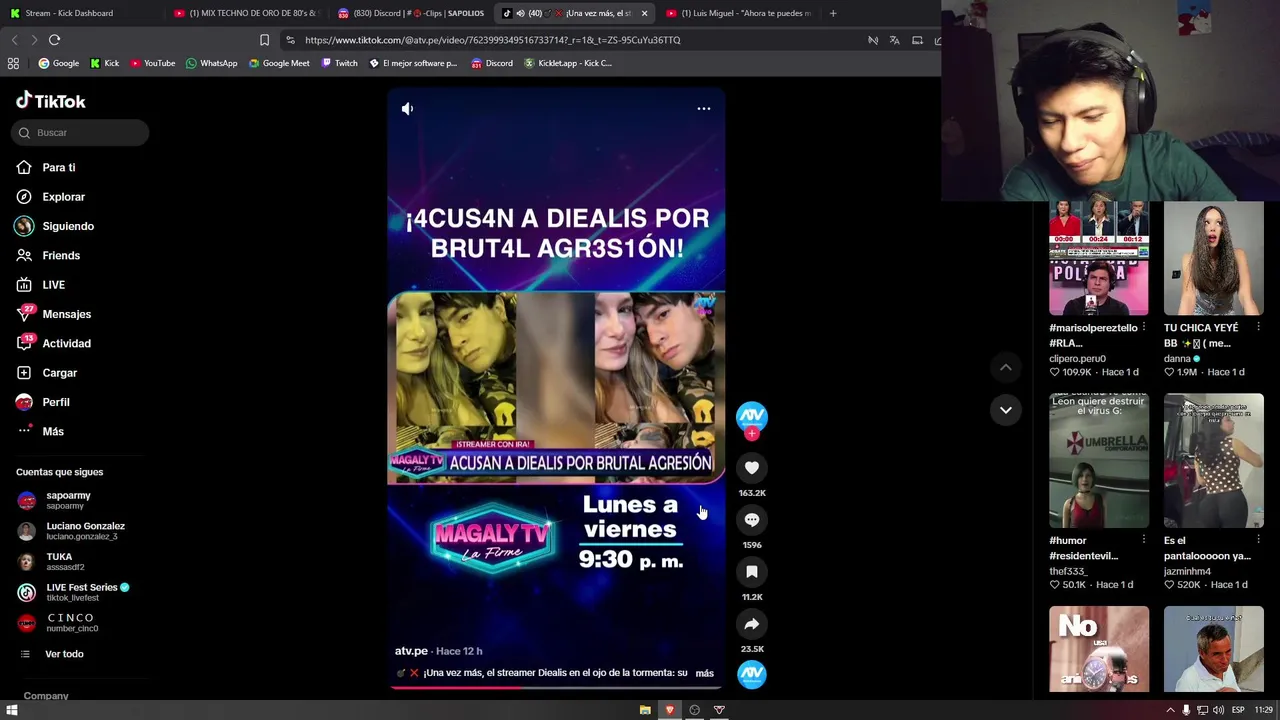The image size is (1280, 720).
Task: Open the YouTube bookmark
Action: [153, 63]
